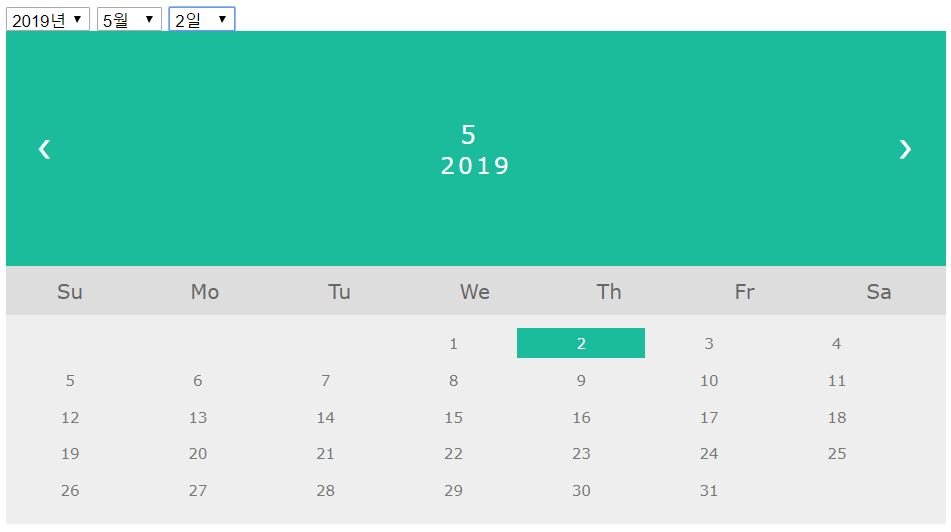The width and height of the screenshot is (951, 532).
Task: Click the month number 5 heading
Action: tap(468, 135)
